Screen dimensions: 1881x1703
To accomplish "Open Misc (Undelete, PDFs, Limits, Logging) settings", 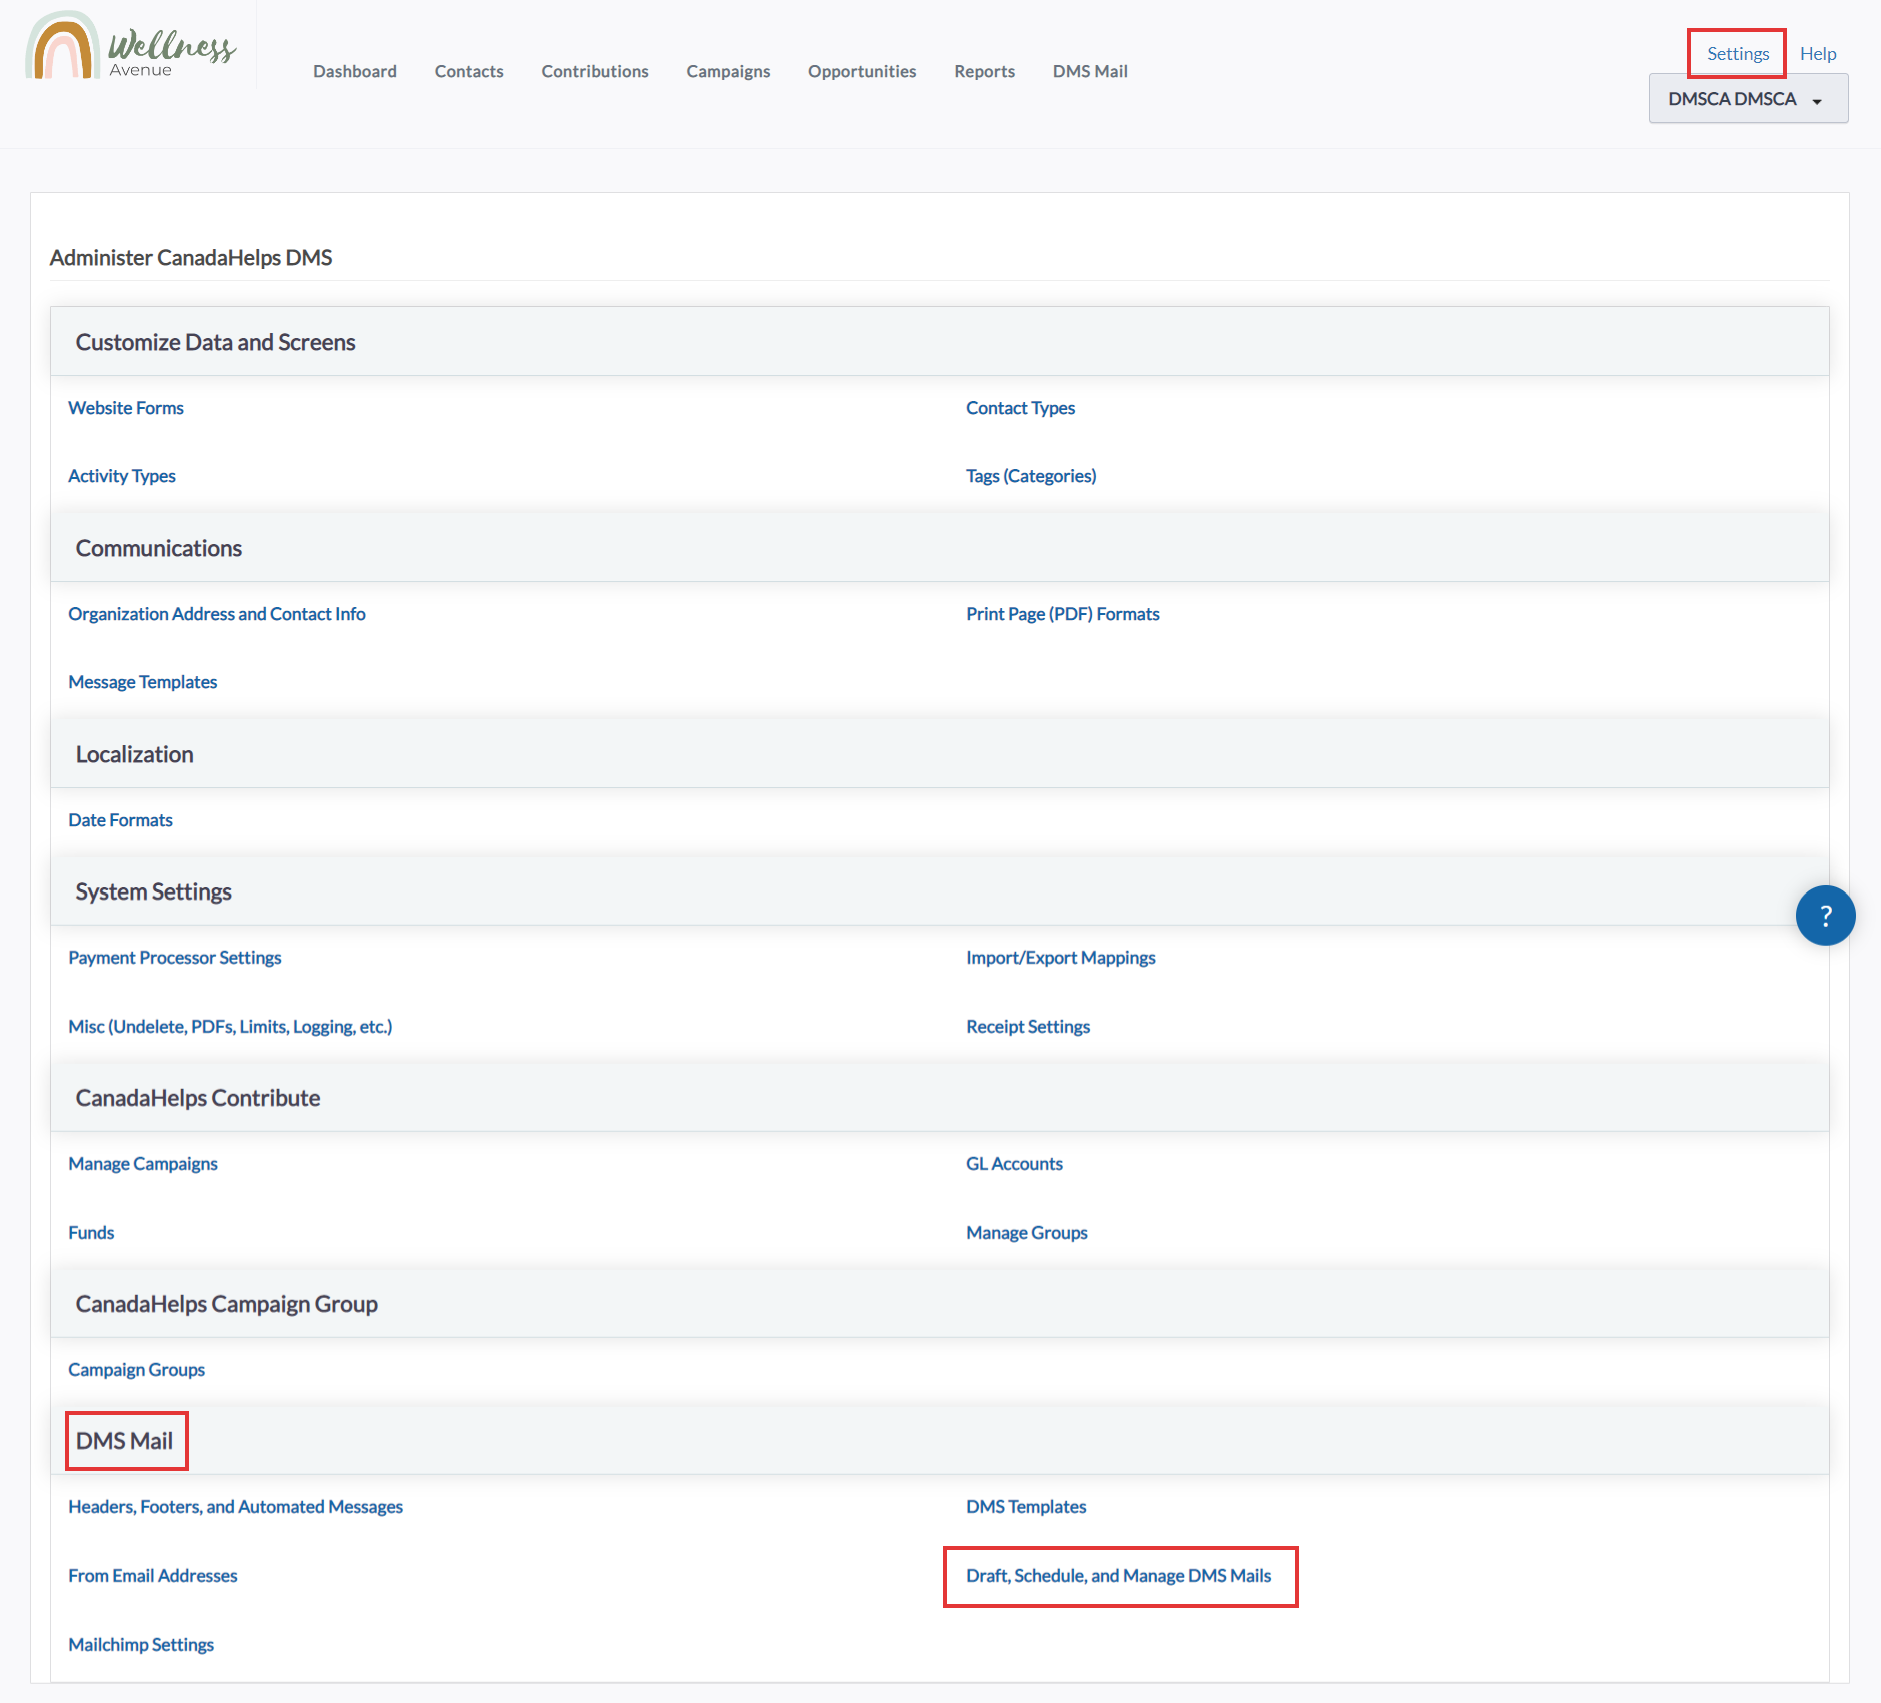I will click(230, 1027).
